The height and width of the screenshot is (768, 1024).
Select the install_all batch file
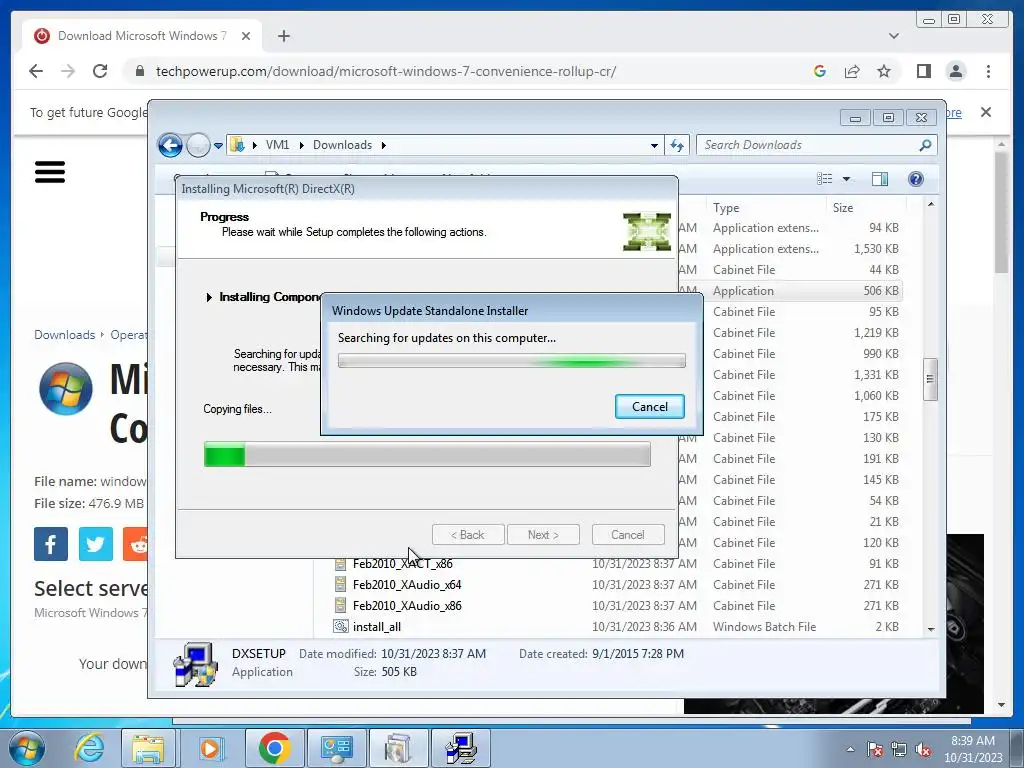[x=377, y=626]
